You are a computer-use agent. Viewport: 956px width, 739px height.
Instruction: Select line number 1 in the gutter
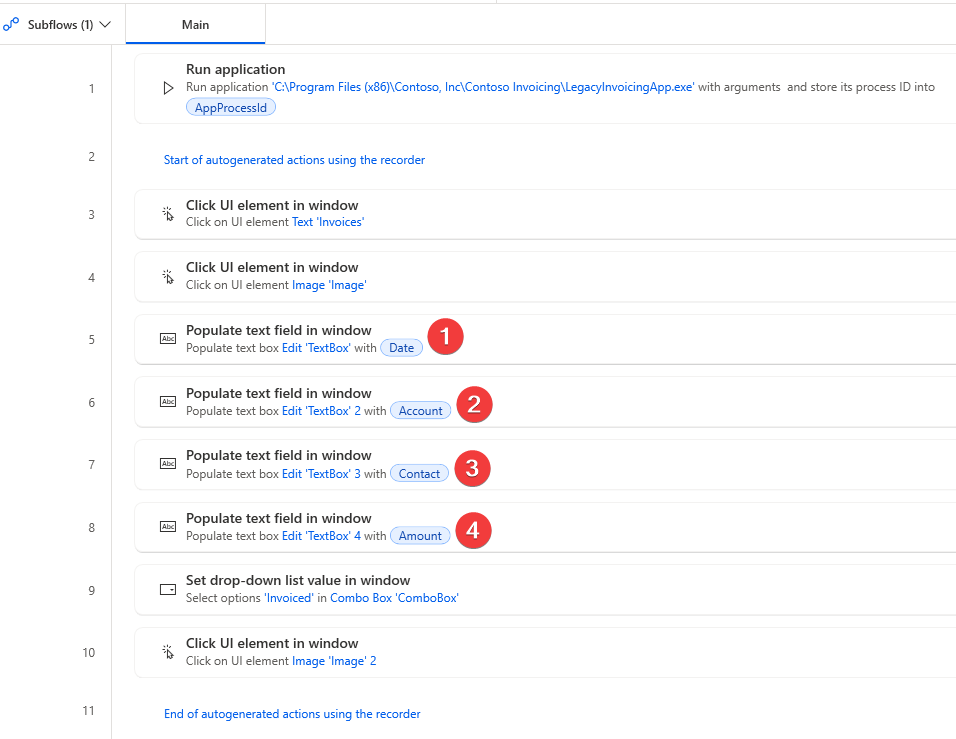pos(91,89)
